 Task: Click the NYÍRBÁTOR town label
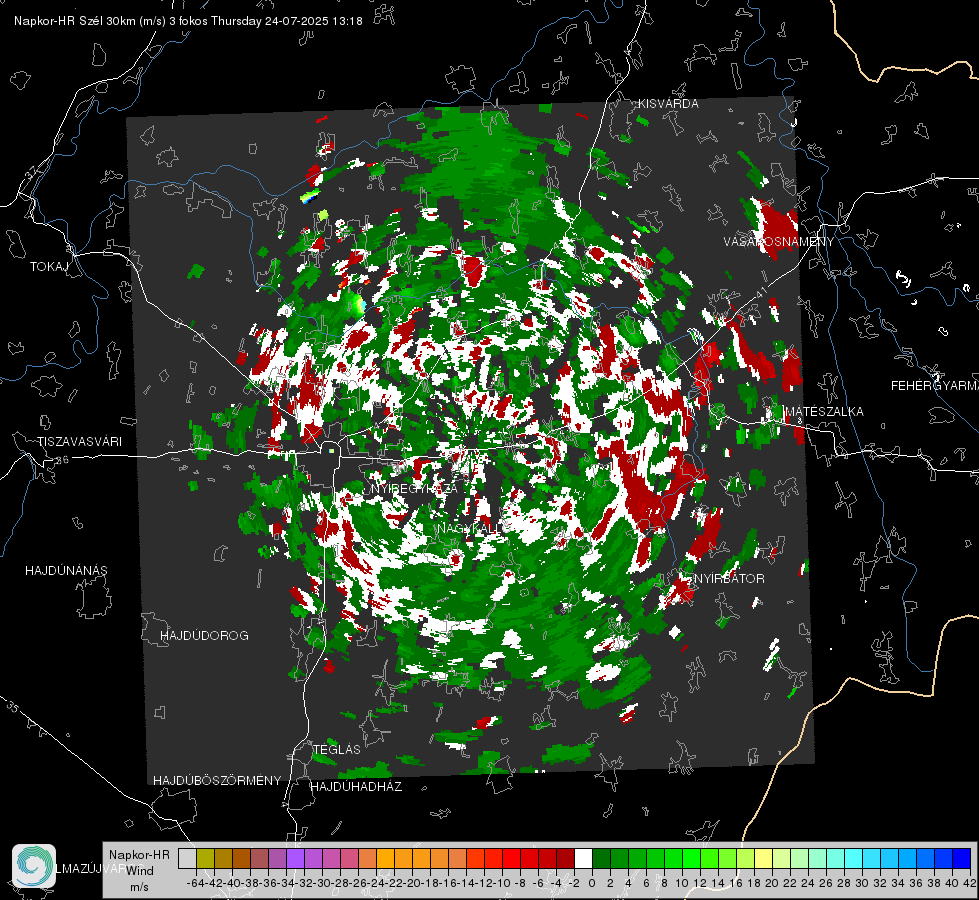(729, 579)
